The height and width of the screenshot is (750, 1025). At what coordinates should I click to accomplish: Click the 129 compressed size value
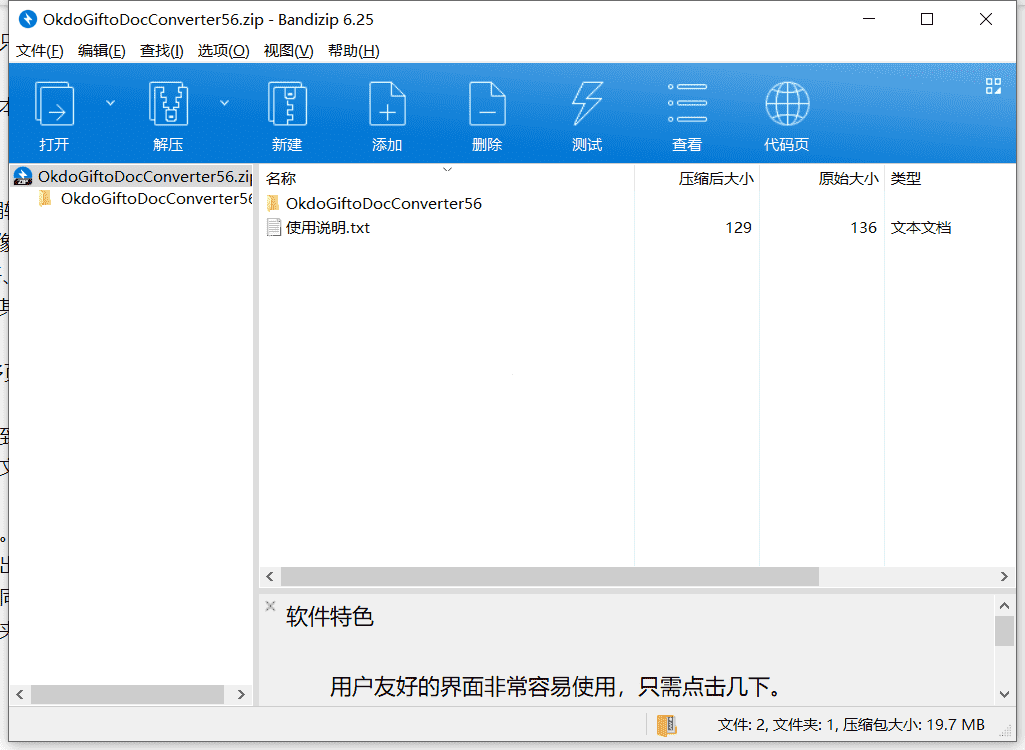tap(738, 228)
